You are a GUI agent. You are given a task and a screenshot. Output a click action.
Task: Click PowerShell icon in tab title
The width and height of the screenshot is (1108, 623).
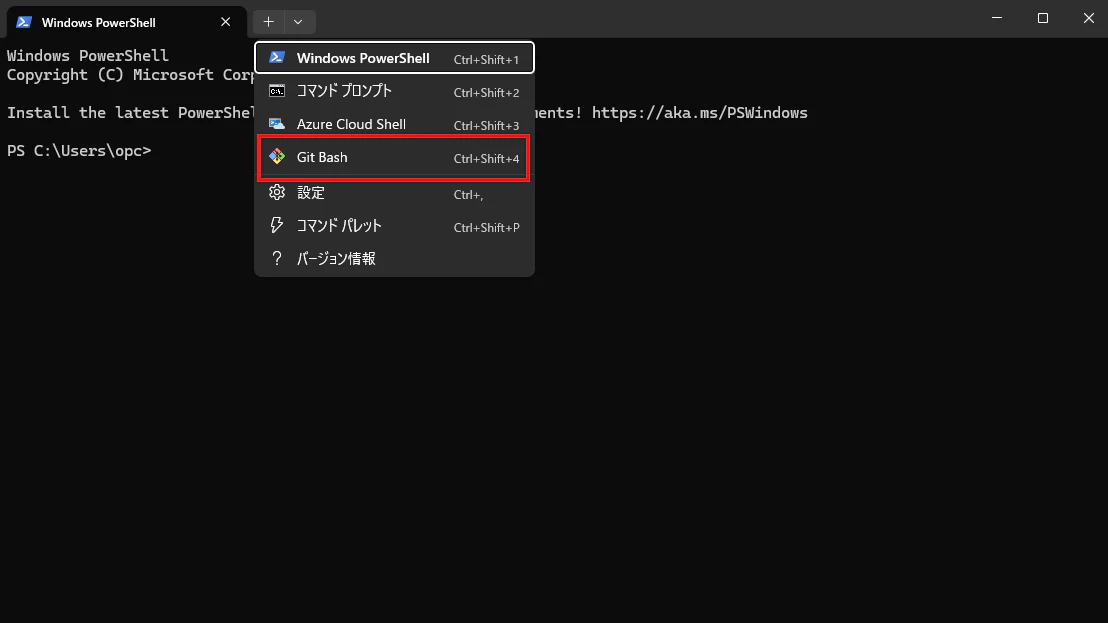pyautogui.click(x=24, y=22)
